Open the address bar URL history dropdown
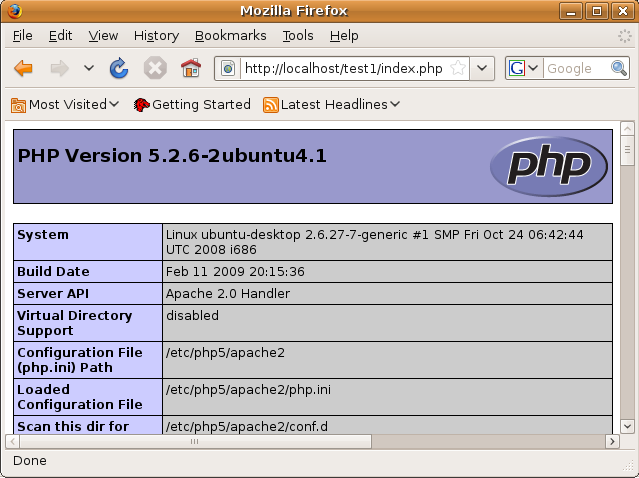Screen dimensions: 639x478 tap(482, 68)
